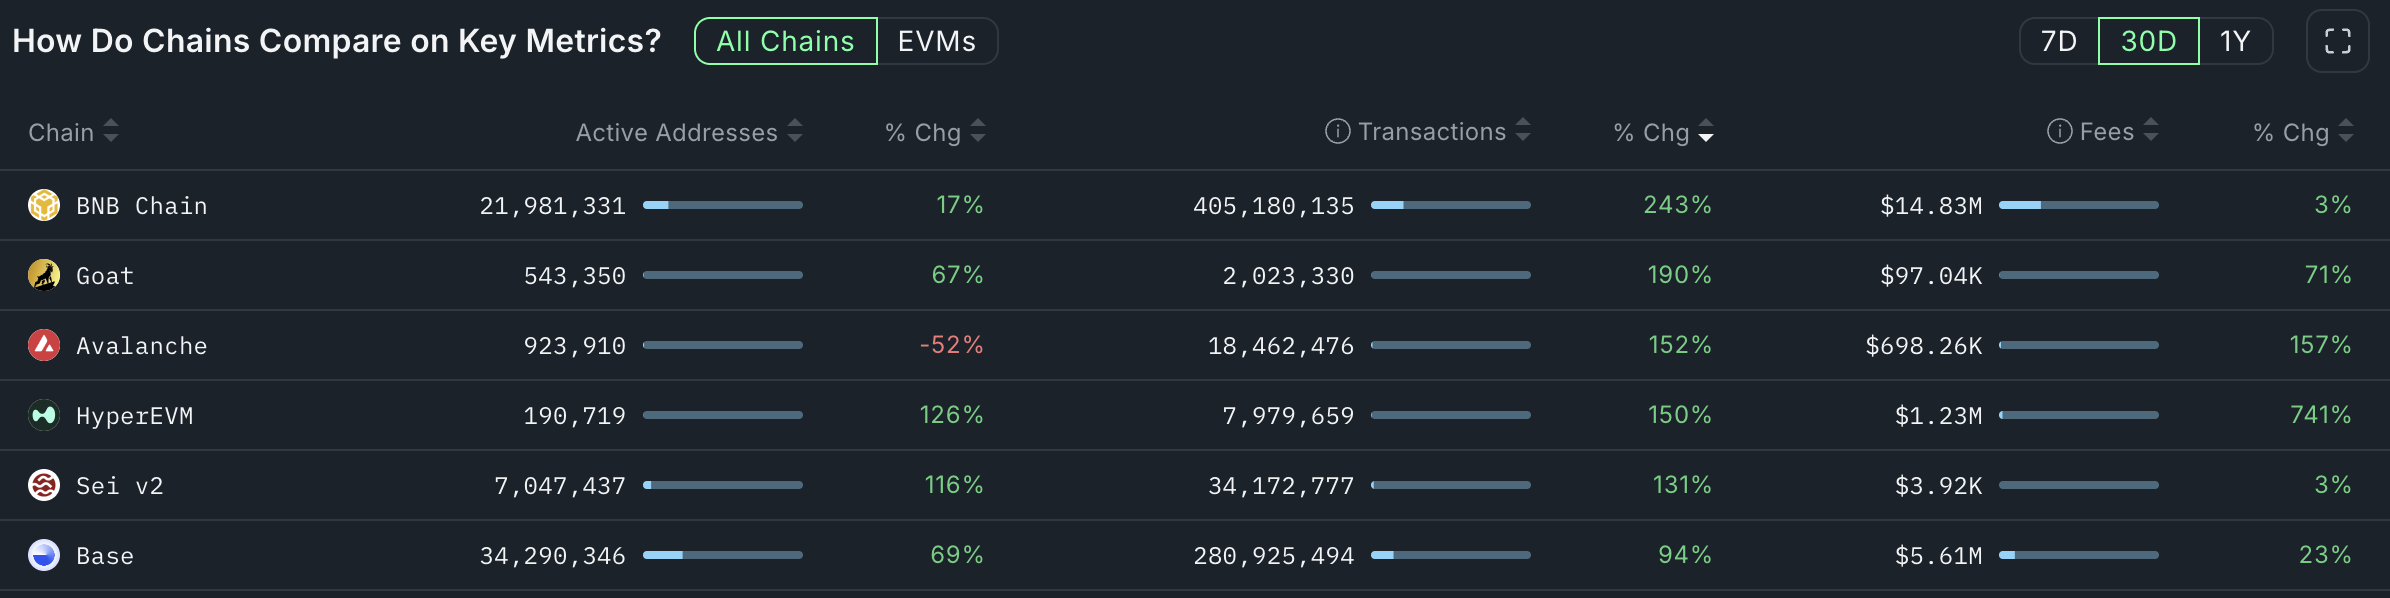Select the All Chains tab
The image size is (2390, 598).
coord(785,41)
